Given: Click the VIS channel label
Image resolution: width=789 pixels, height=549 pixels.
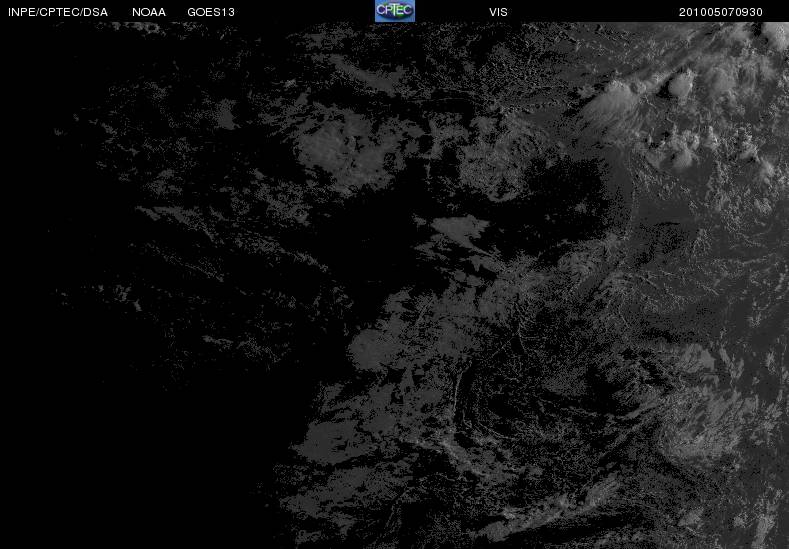Looking at the screenshot, I should pyautogui.click(x=498, y=12).
